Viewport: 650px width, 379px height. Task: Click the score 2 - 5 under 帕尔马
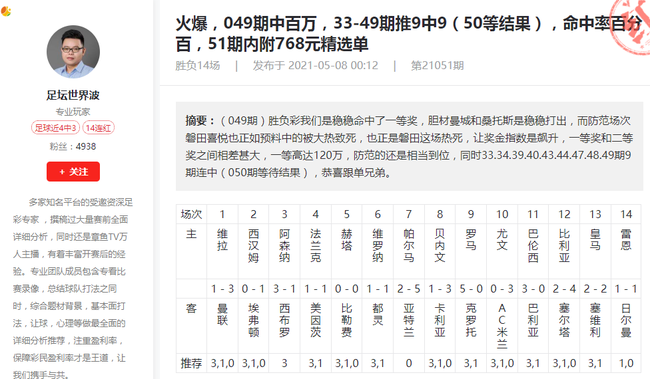tap(409, 289)
